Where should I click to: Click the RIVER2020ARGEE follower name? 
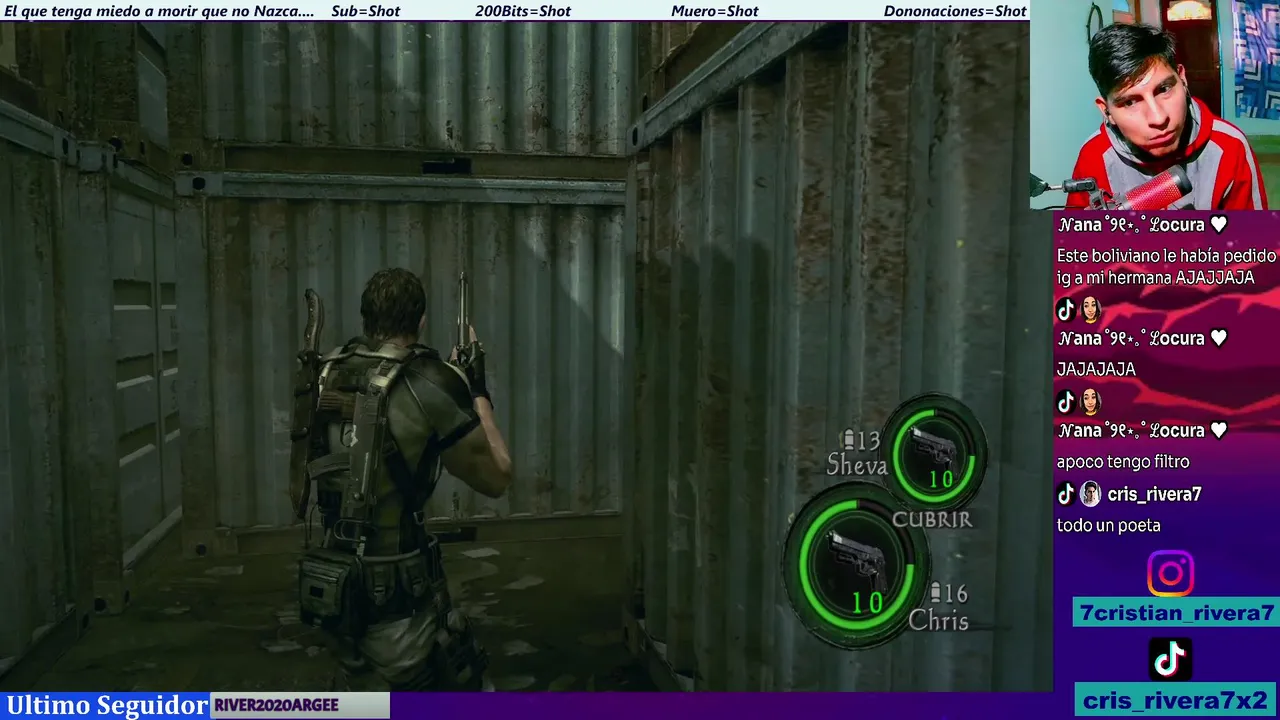(x=276, y=705)
